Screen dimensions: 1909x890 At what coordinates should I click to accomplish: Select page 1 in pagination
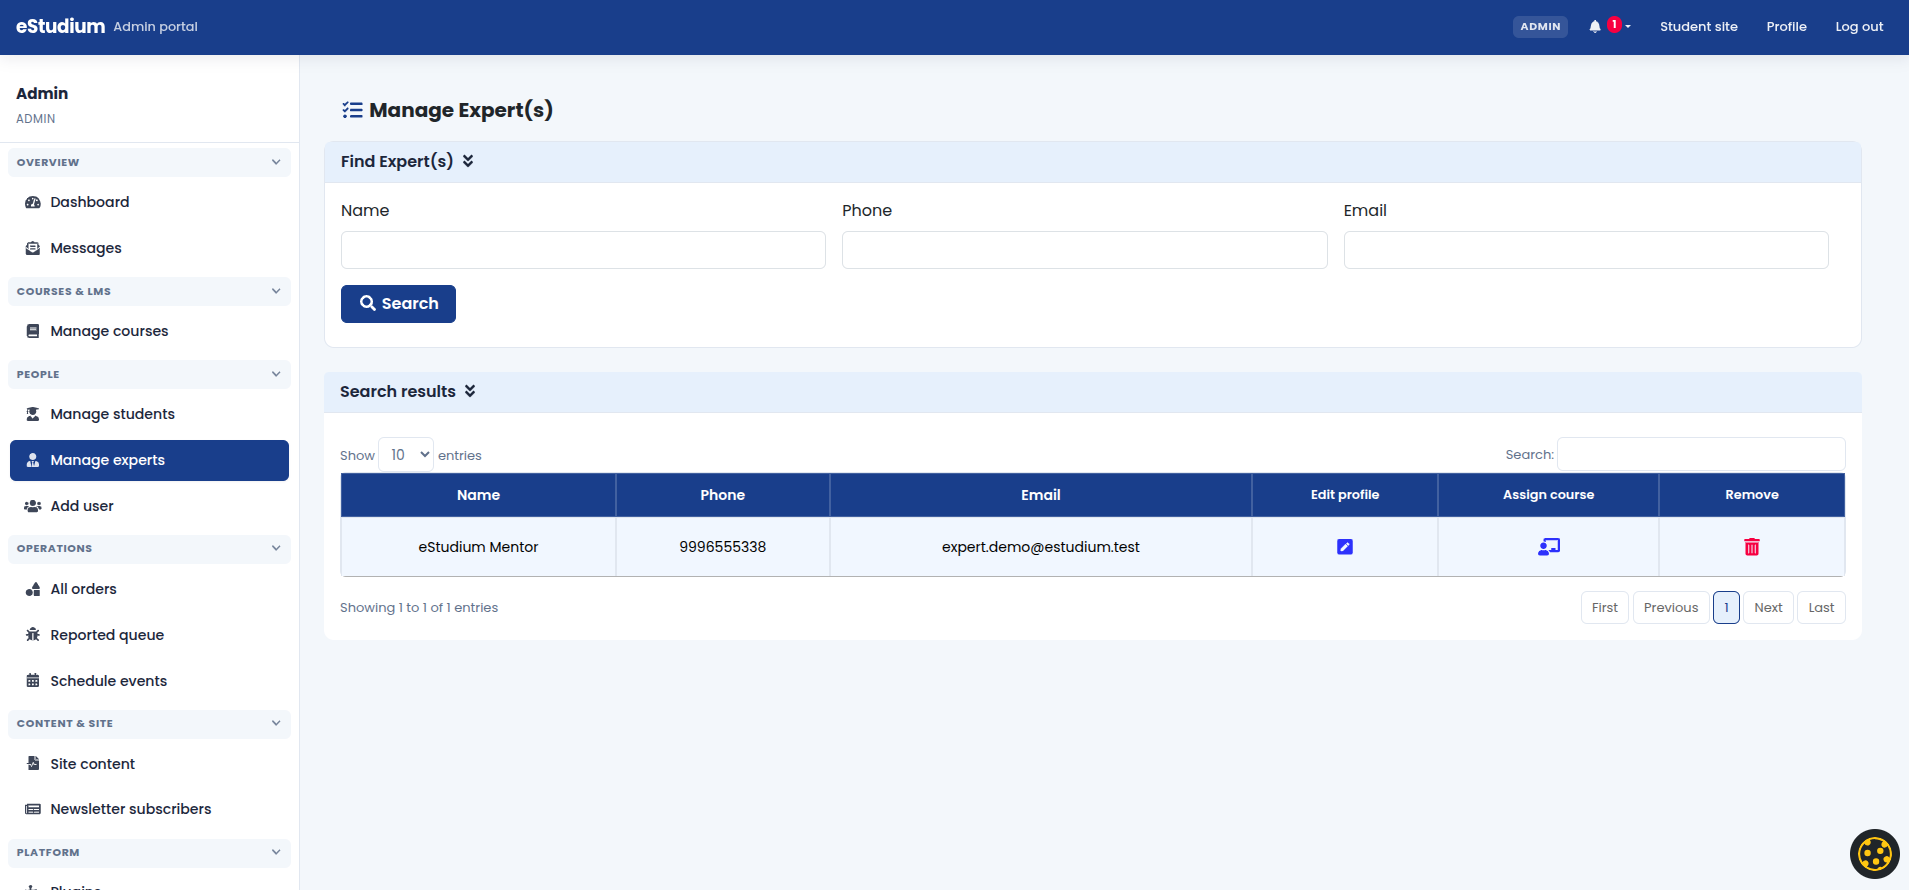1726,608
